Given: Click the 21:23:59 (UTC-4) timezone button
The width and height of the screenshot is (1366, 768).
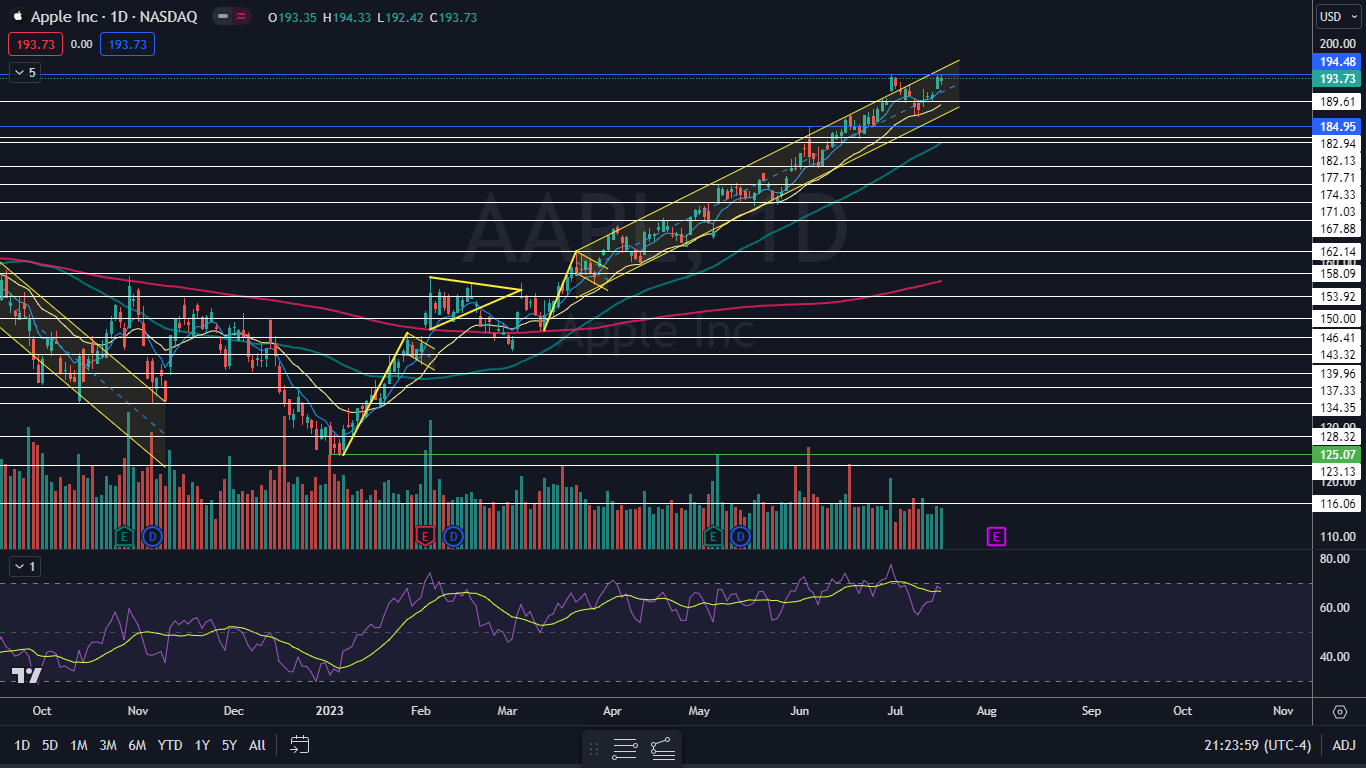Looking at the screenshot, I should tap(1257, 745).
